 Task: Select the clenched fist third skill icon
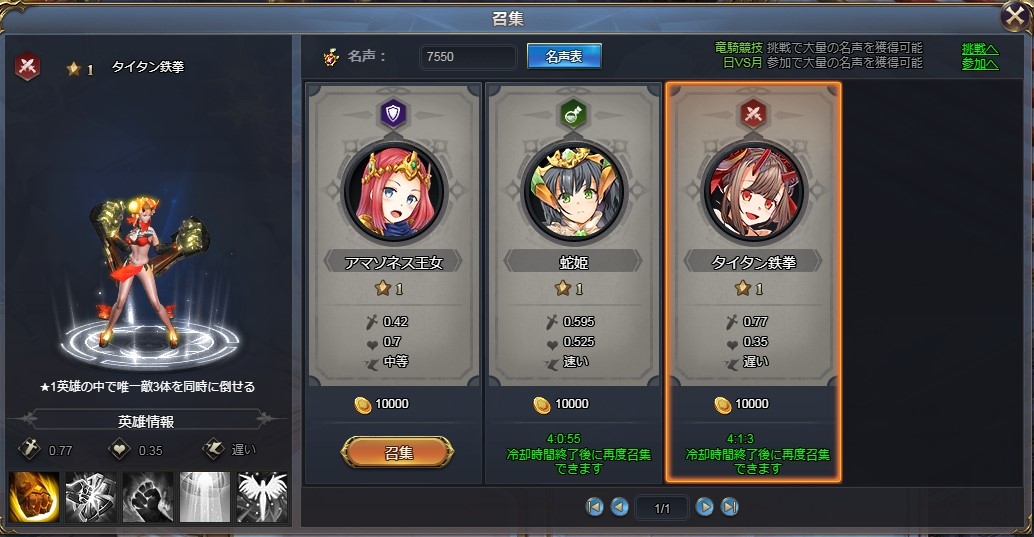(x=148, y=497)
